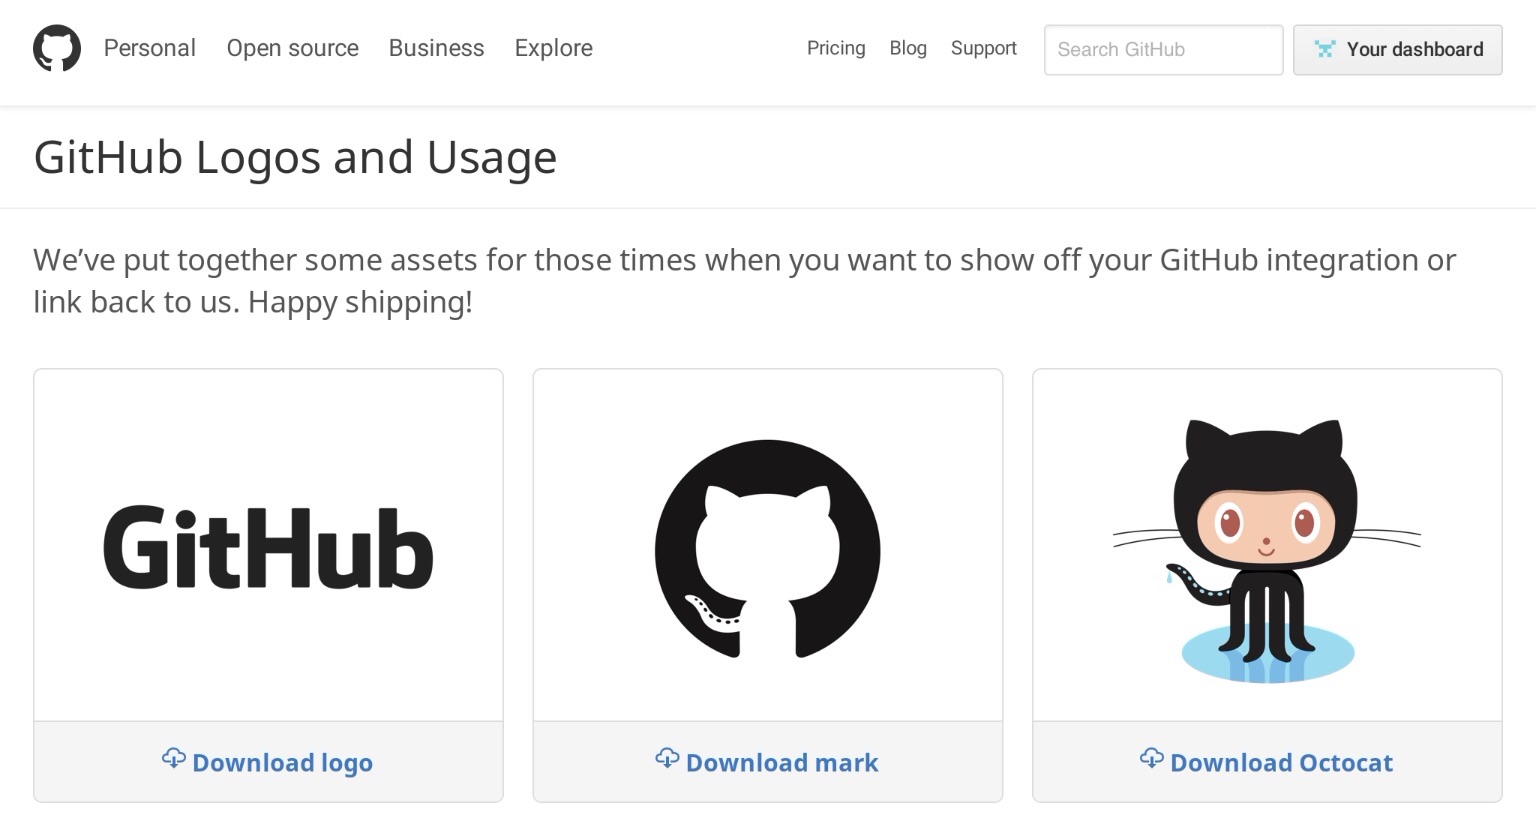
Task: Go to the Business section
Action: coord(436,48)
